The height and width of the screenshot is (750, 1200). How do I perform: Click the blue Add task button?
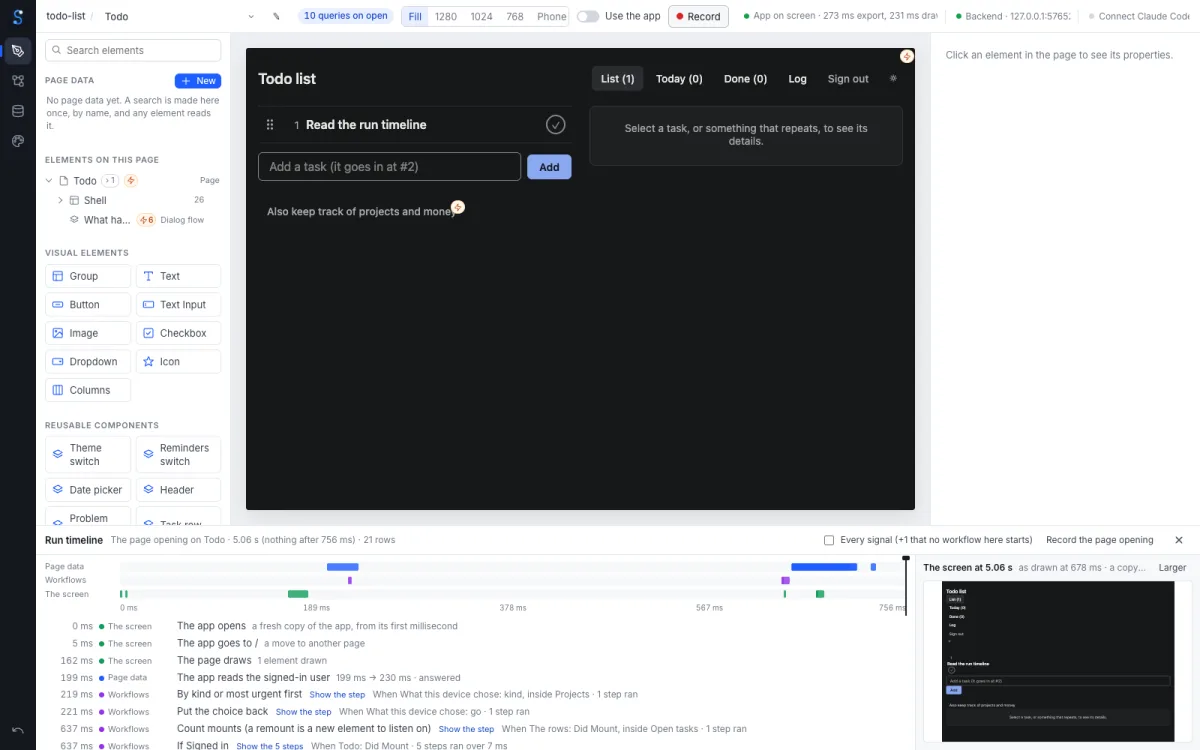coord(549,167)
